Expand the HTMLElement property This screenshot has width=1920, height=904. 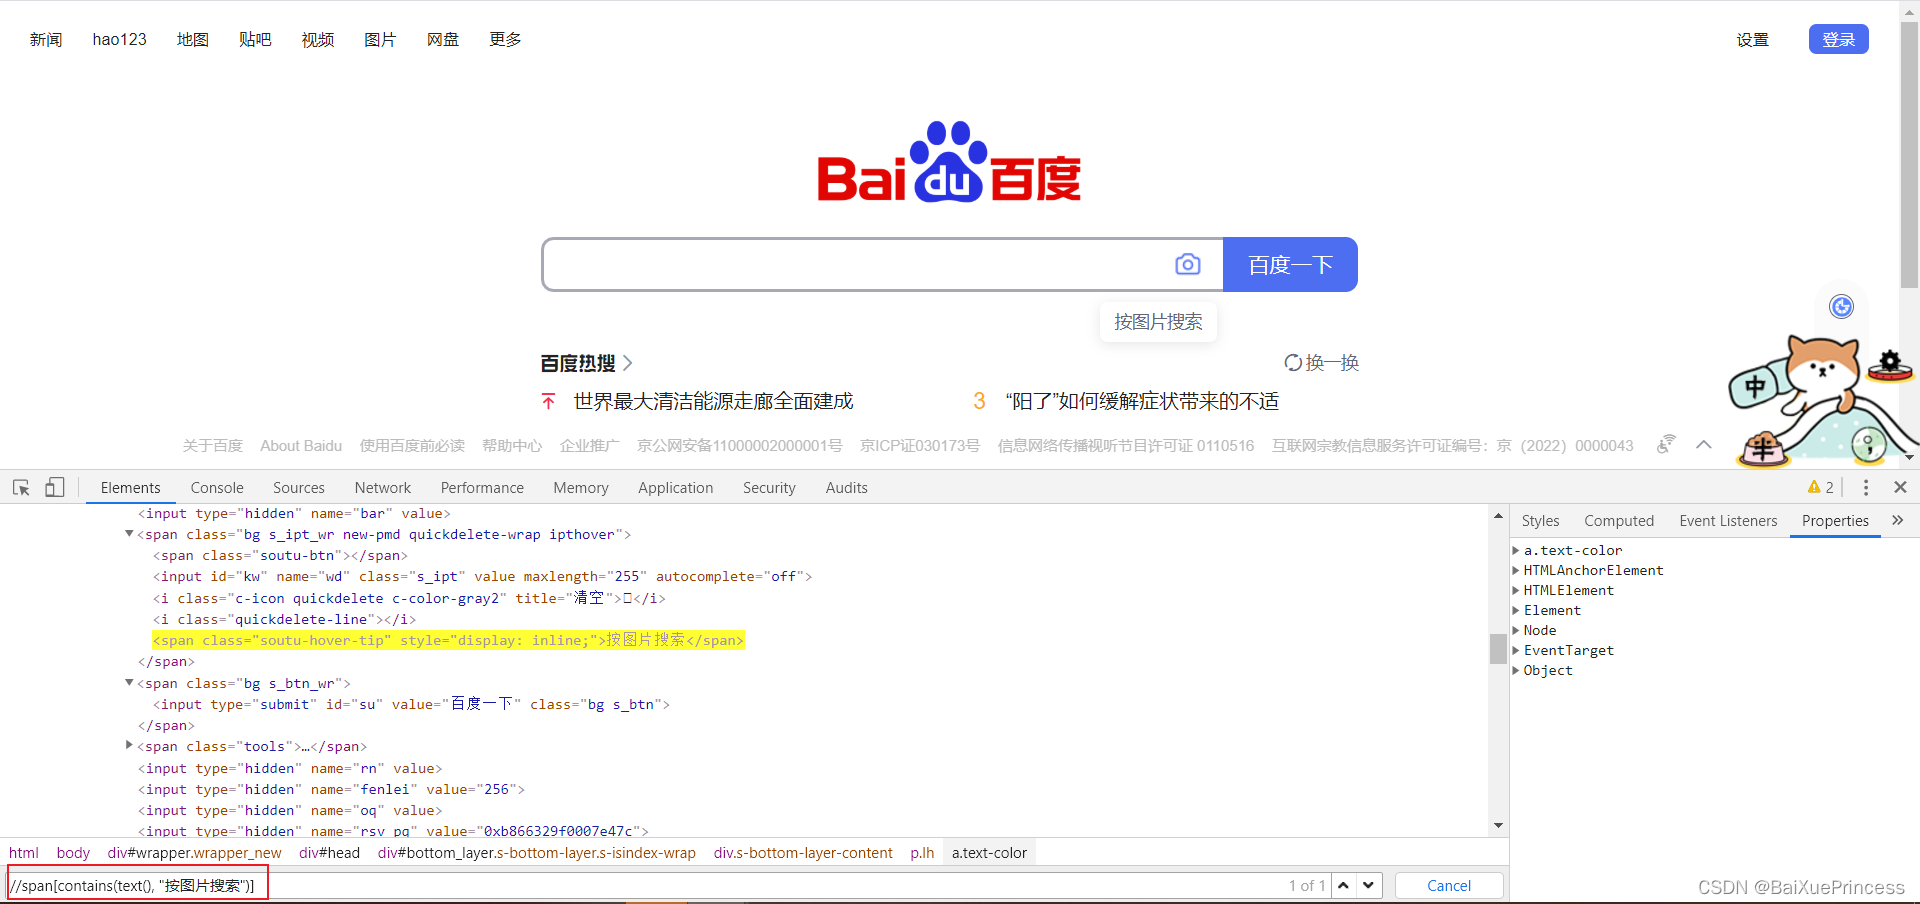pyautogui.click(x=1516, y=590)
